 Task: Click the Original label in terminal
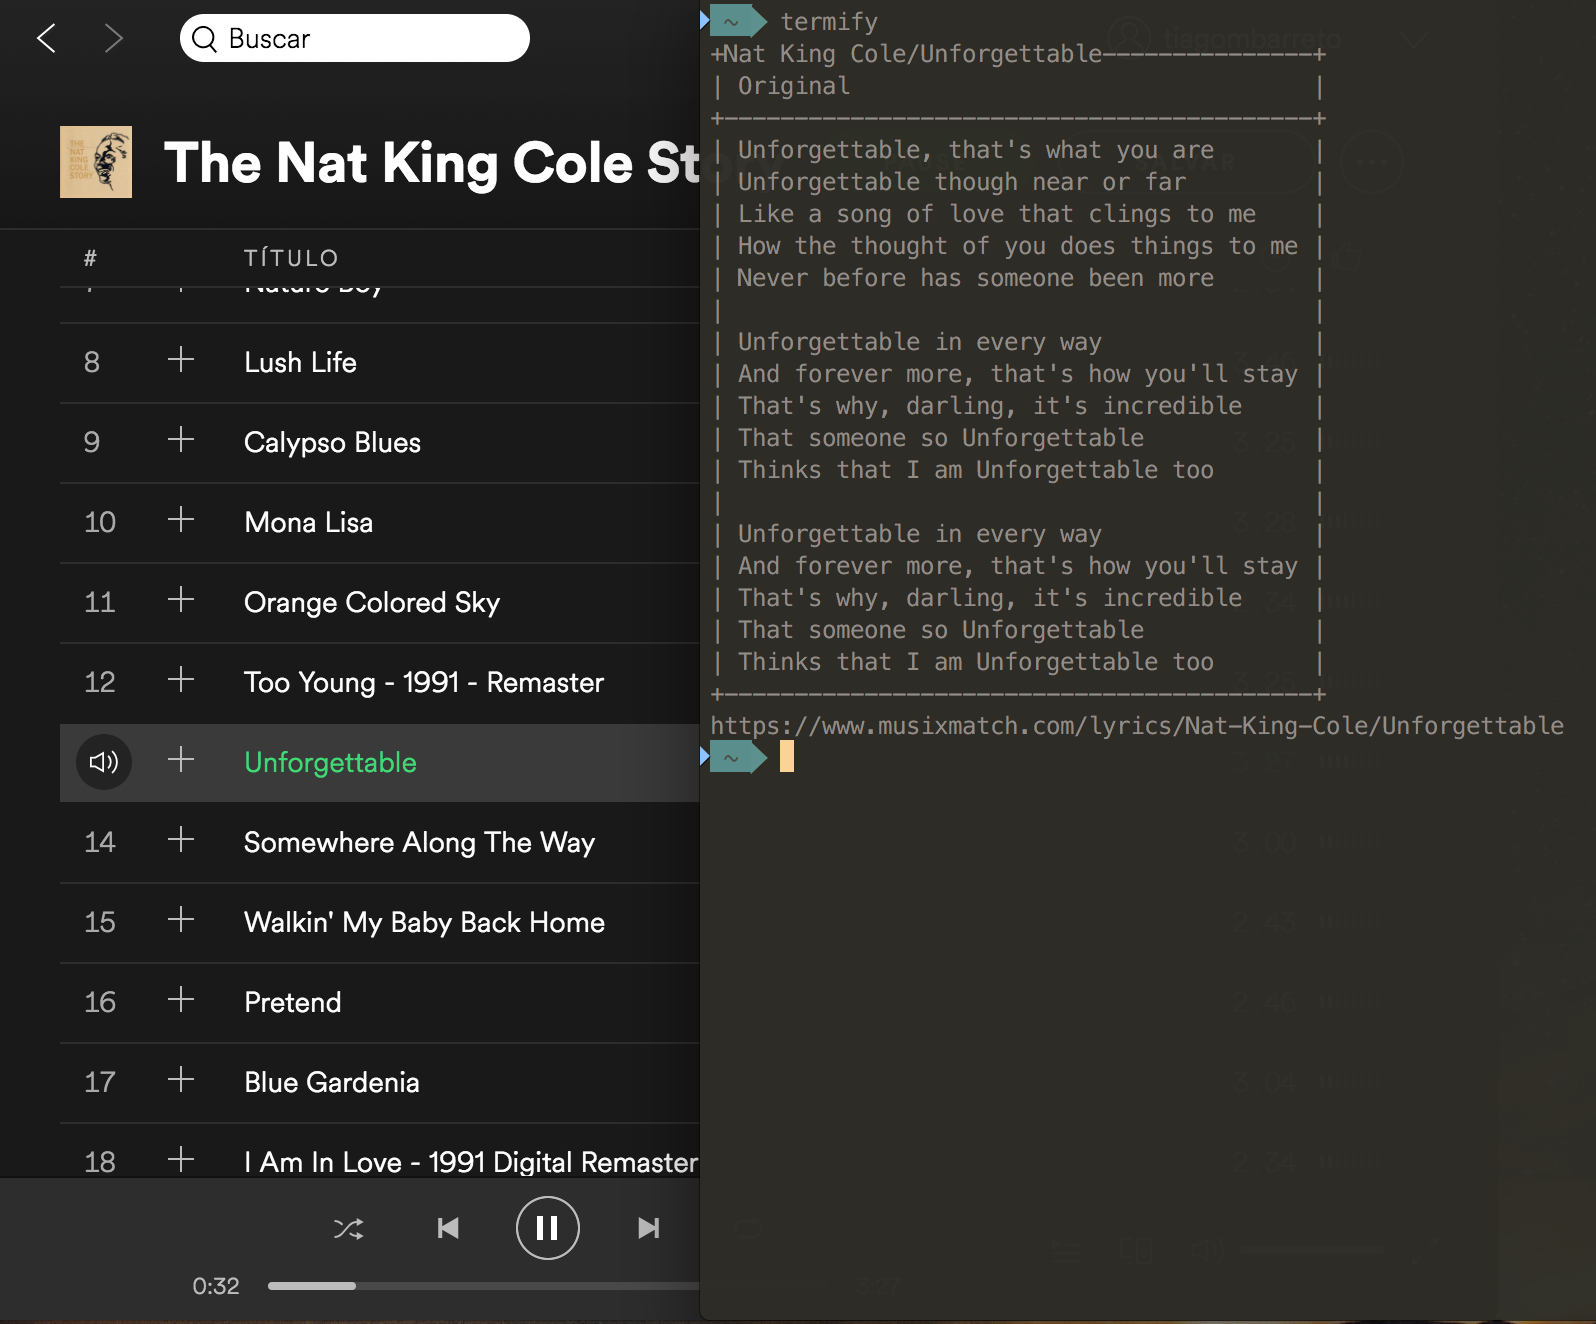(x=794, y=86)
